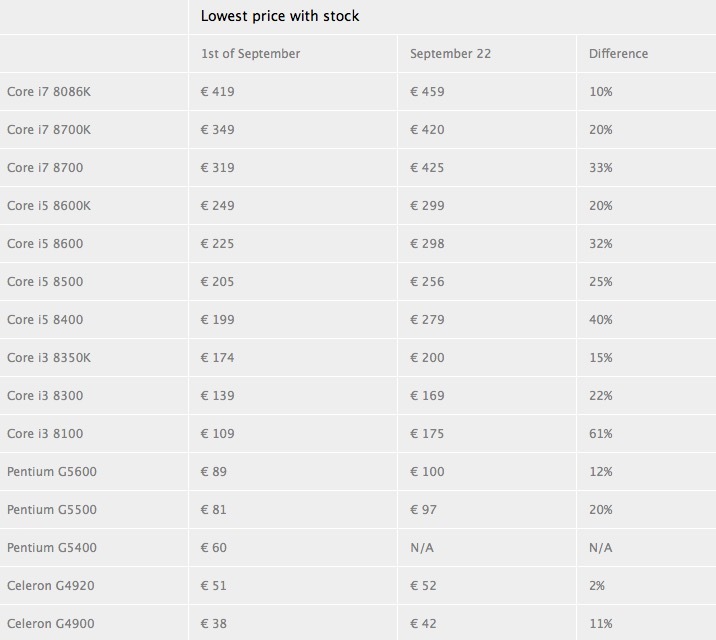
Task: Click the 11% difference for Celeron G4900
Action: click(600, 624)
